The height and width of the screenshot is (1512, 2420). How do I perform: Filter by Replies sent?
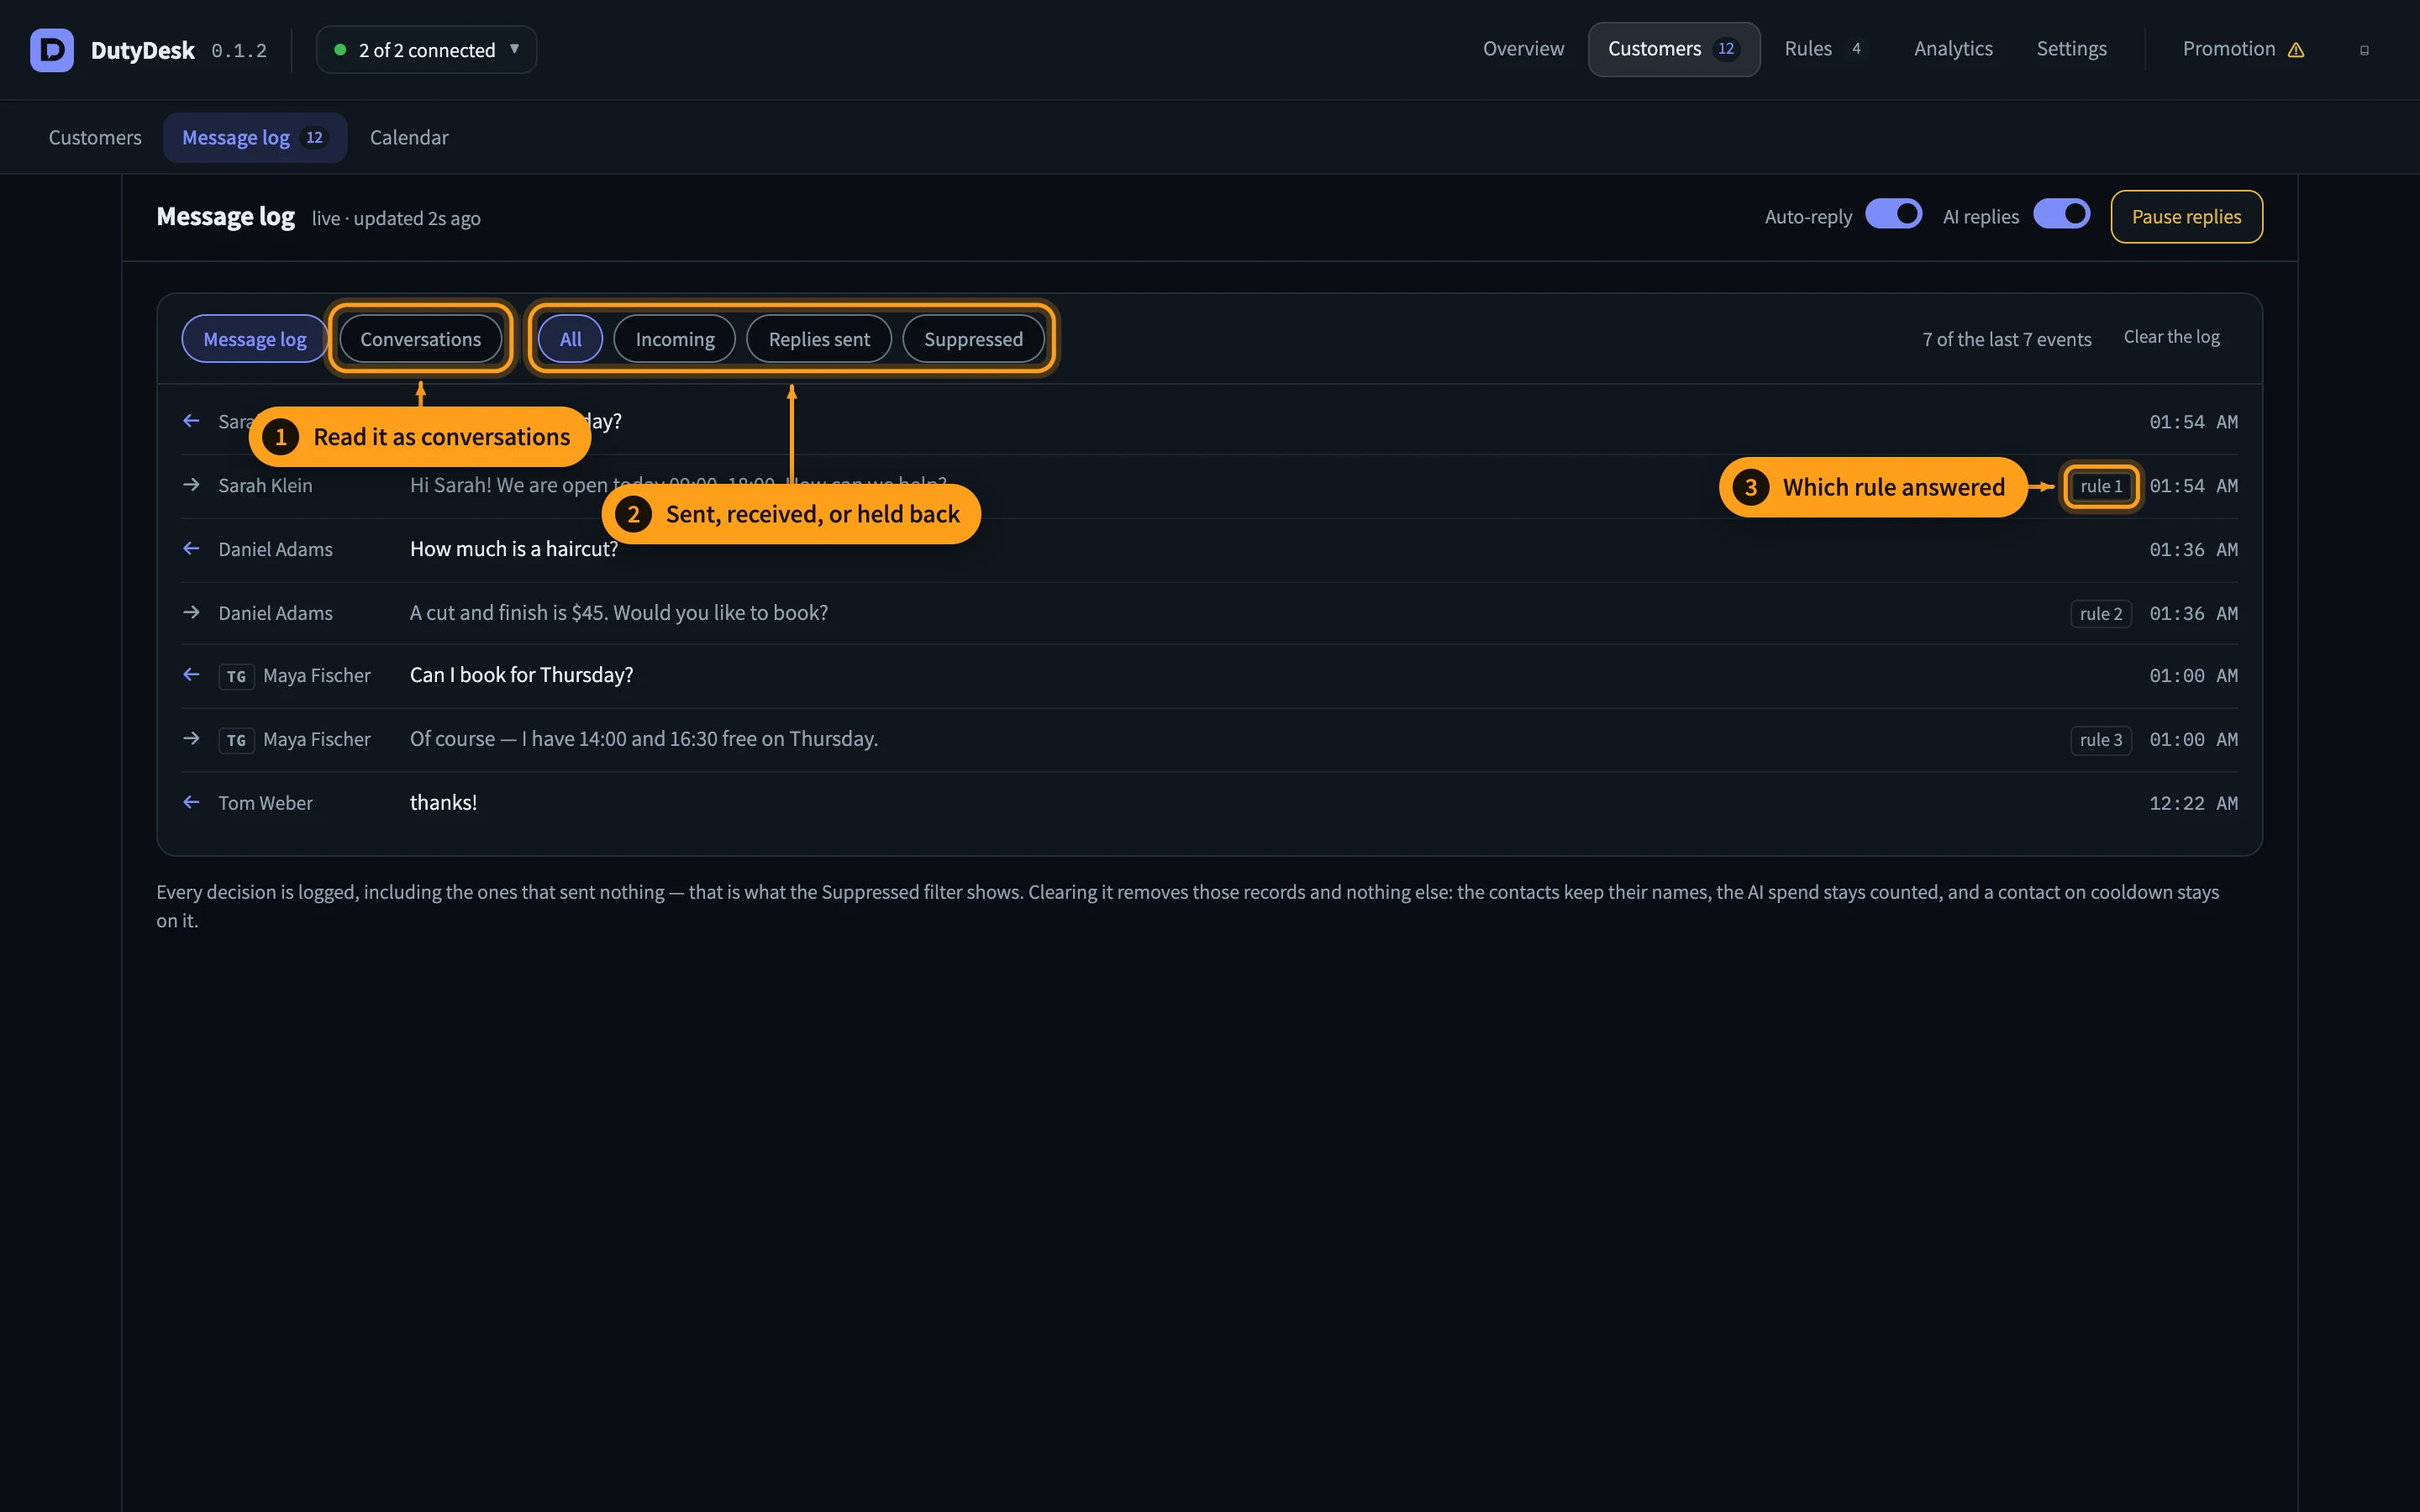pos(819,339)
